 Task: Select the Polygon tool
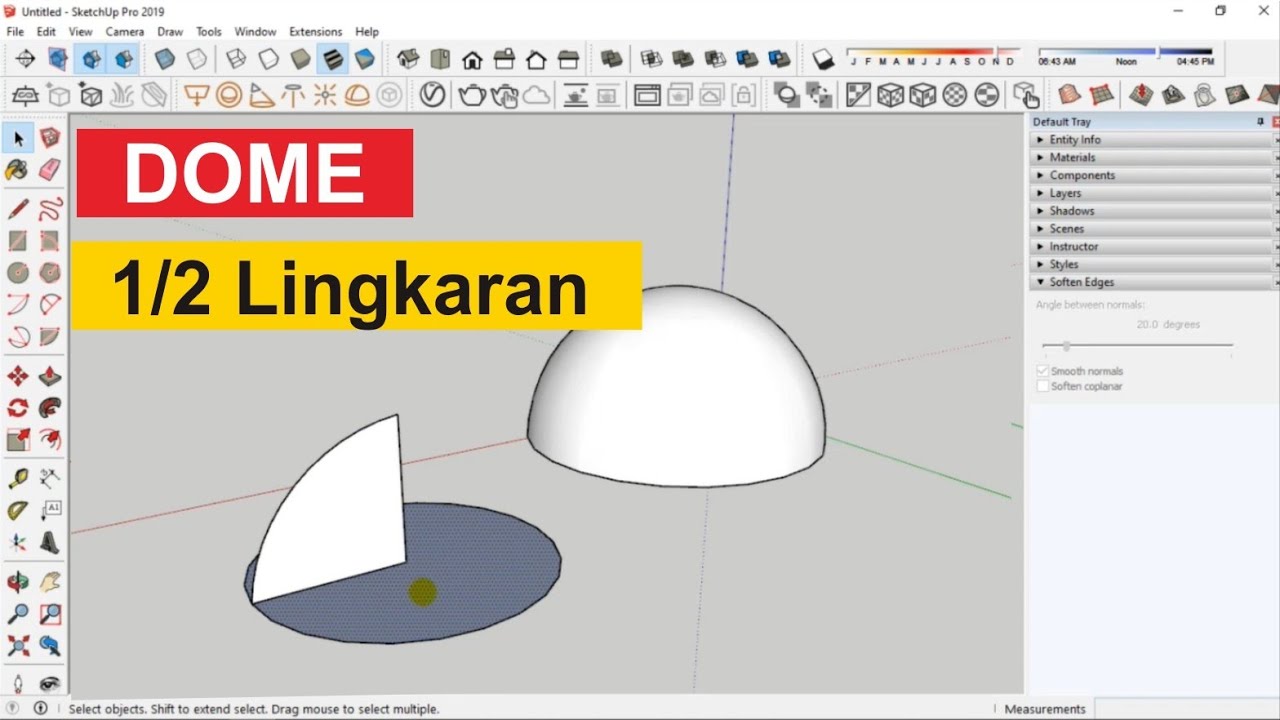pyautogui.click(x=50, y=273)
